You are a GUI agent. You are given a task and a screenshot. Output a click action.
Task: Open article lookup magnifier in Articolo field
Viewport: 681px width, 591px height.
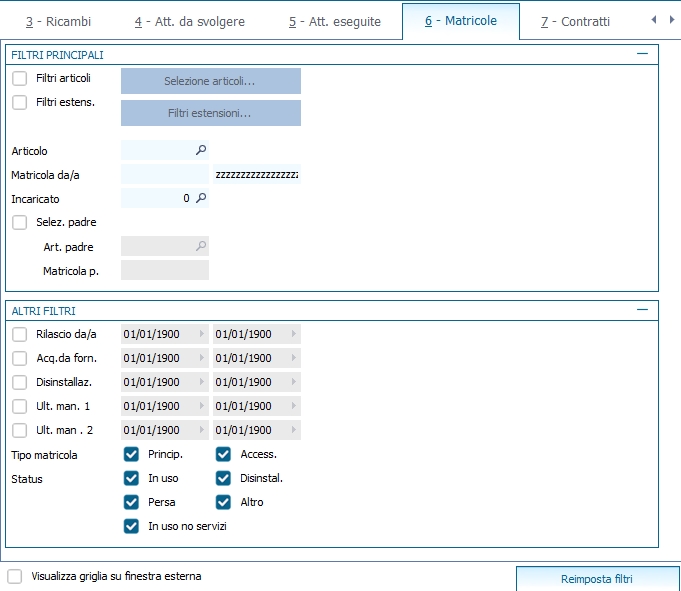coord(201,150)
